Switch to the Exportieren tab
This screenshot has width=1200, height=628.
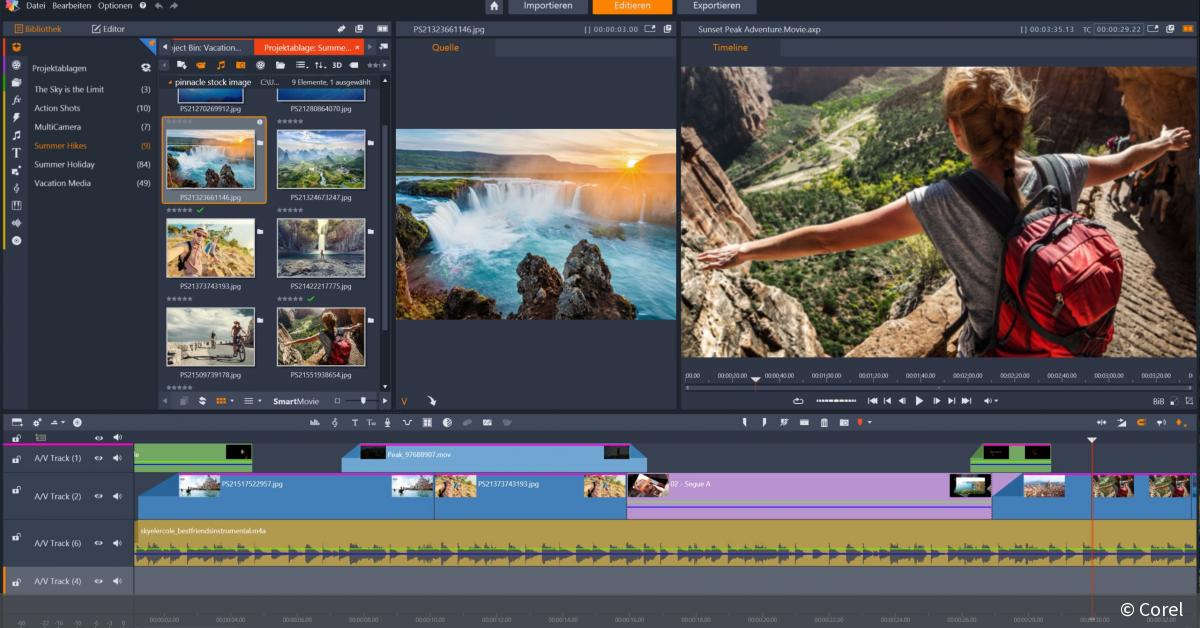pyautogui.click(x=718, y=7)
